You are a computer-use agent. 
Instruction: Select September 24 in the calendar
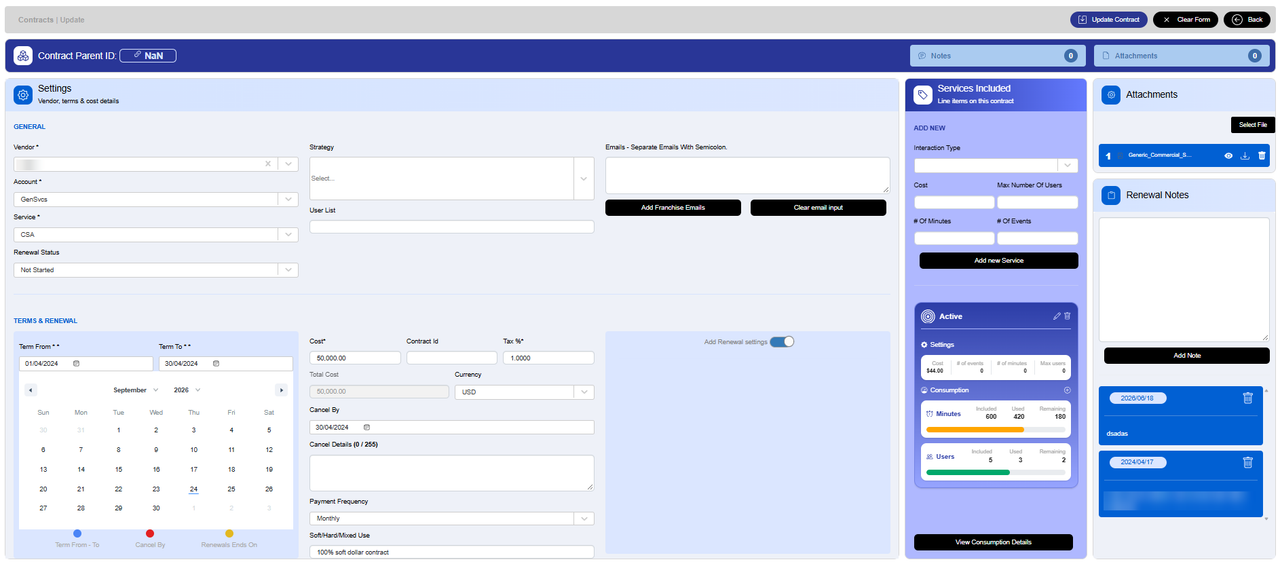pyautogui.click(x=194, y=489)
